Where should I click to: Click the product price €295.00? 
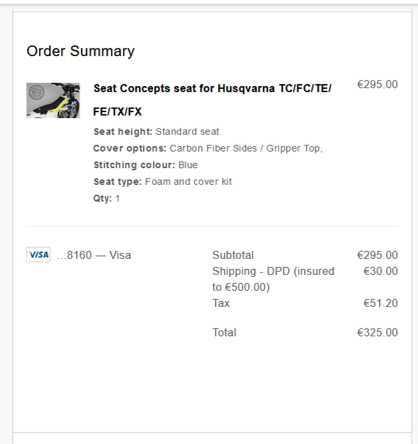pyautogui.click(x=377, y=84)
